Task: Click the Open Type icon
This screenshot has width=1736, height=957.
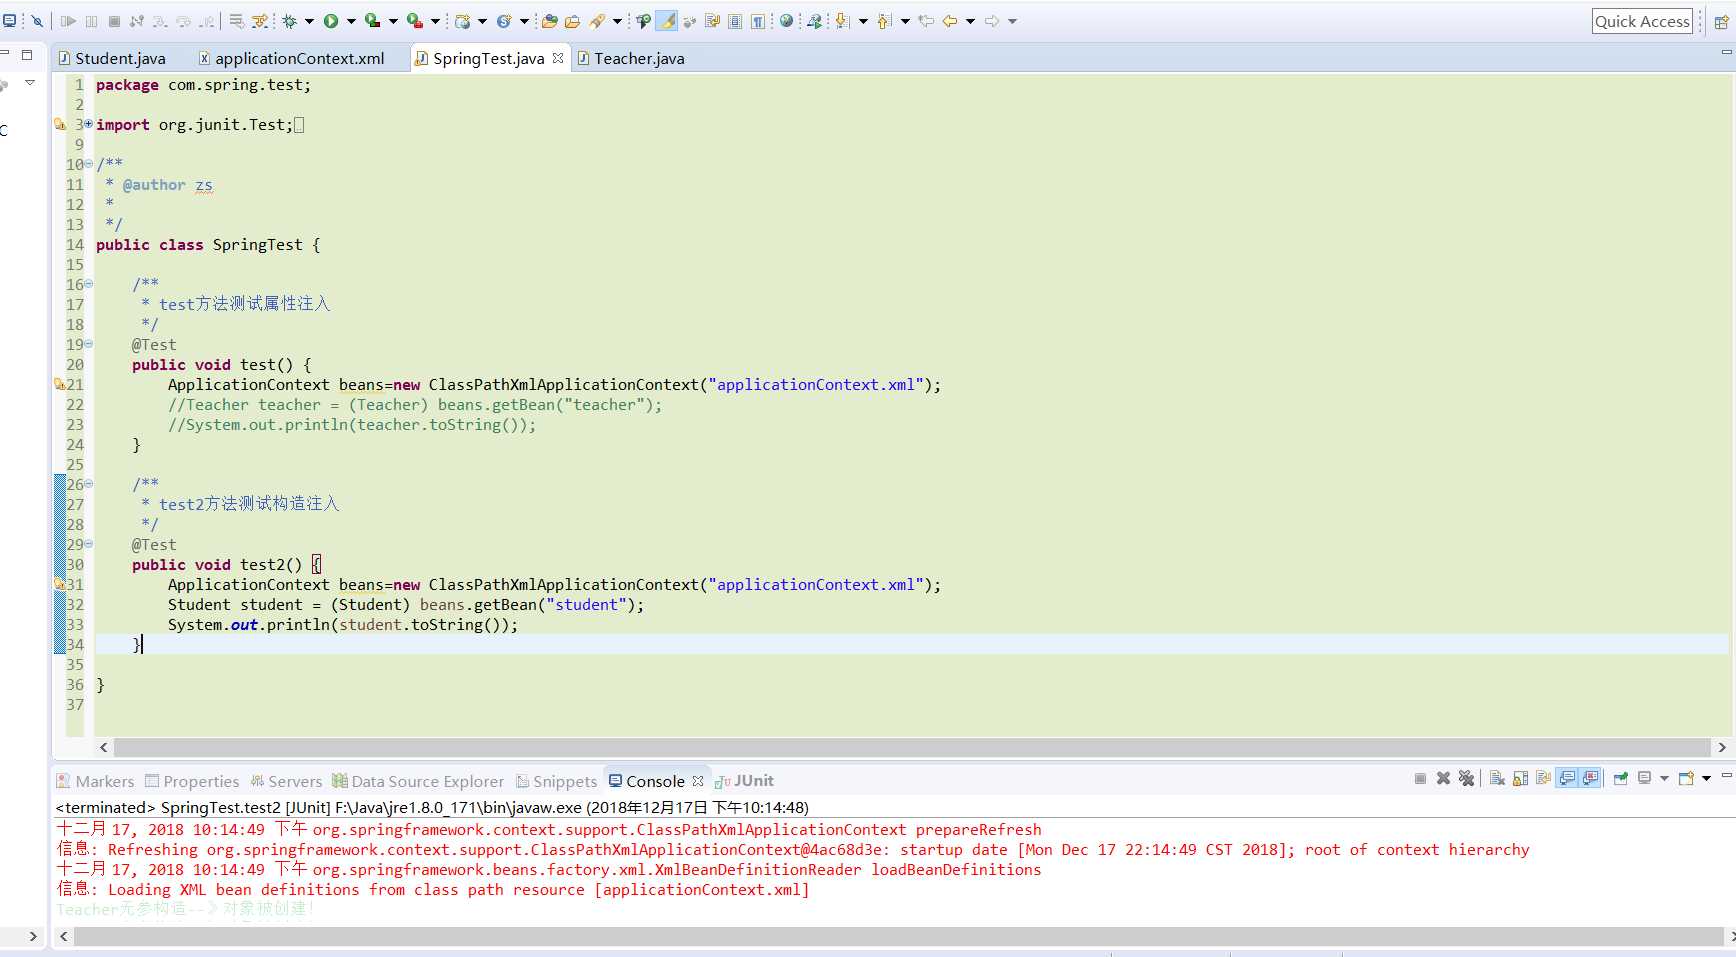Action: click(x=549, y=21)
